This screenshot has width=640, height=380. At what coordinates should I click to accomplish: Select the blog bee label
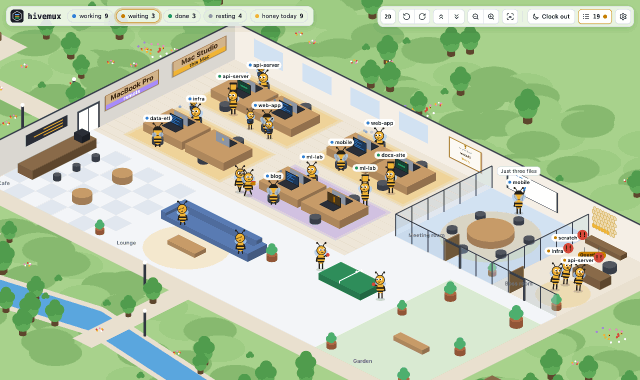pos(273,176)
